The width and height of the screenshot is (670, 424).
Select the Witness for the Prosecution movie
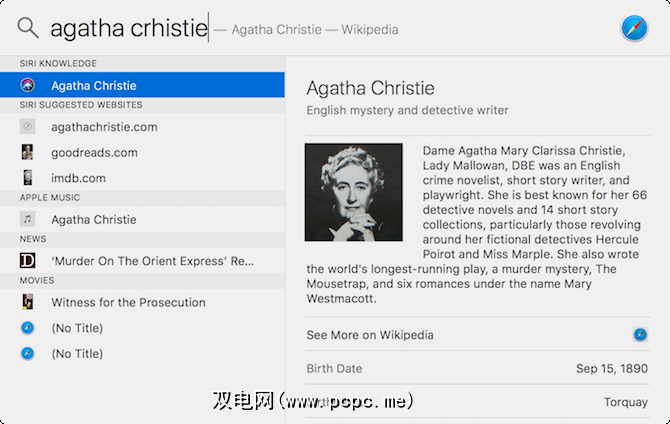coord(128,302)
